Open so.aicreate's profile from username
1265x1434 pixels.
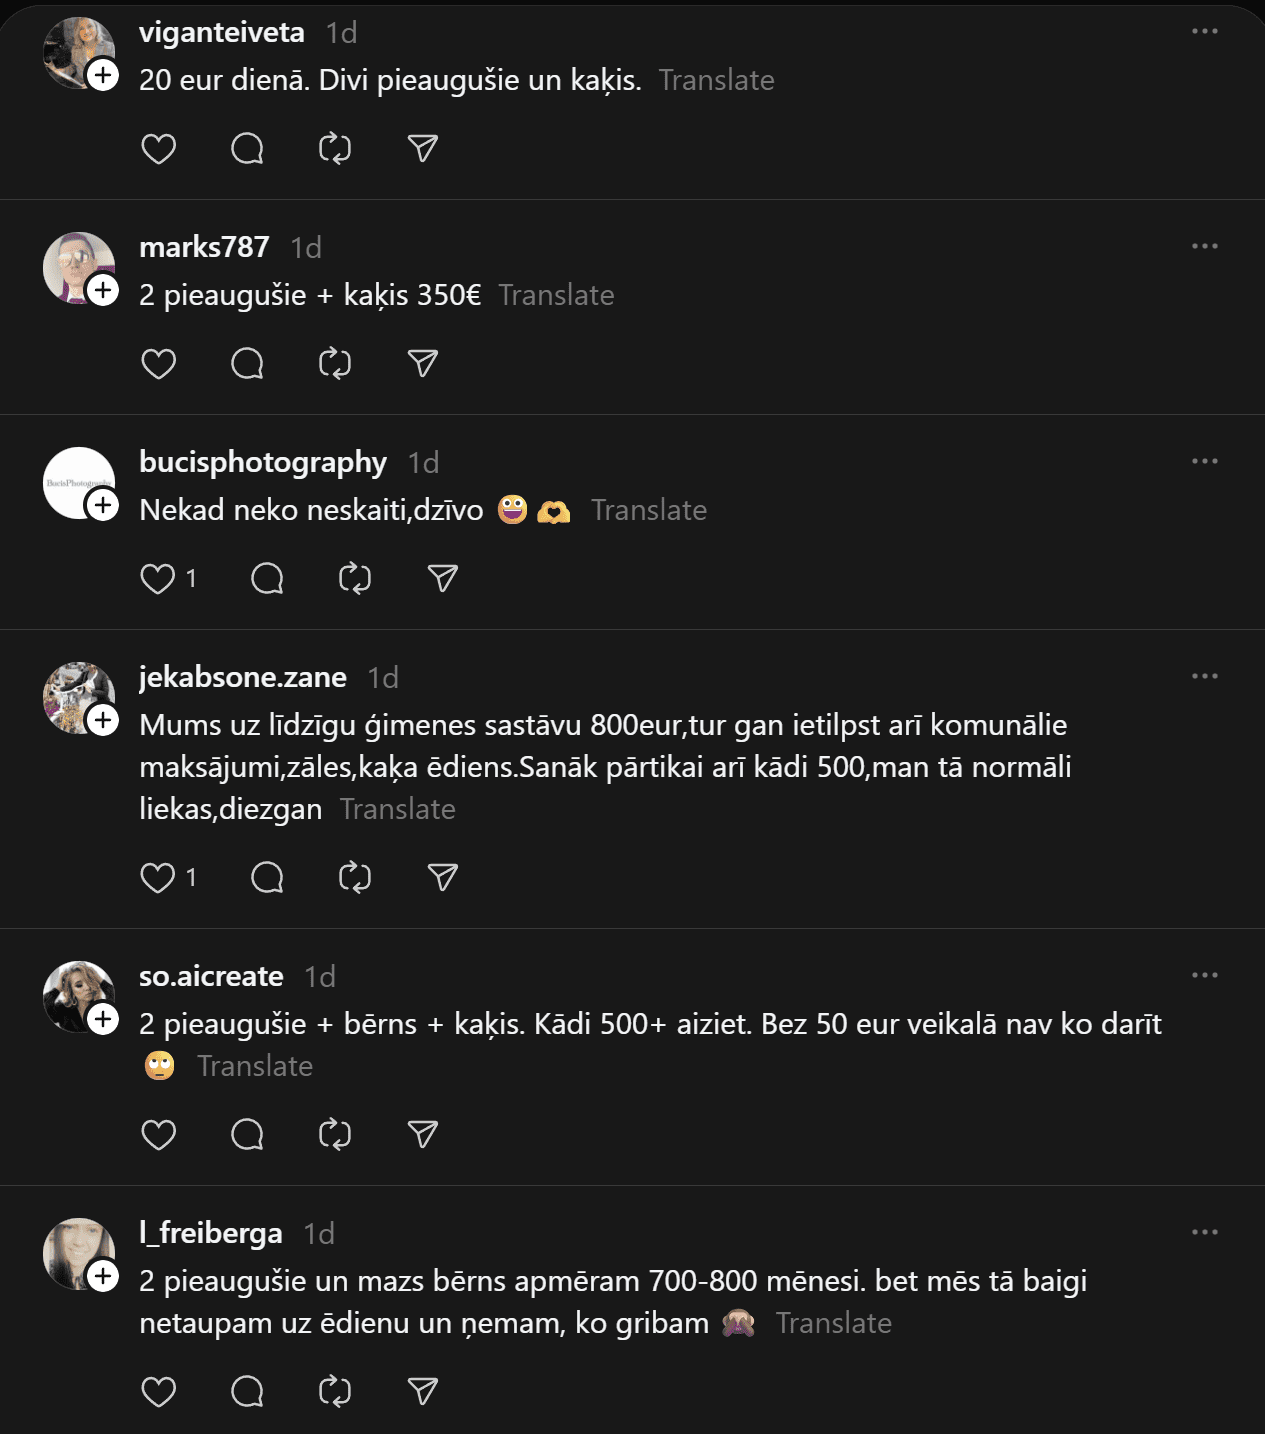tap(211, 976)
